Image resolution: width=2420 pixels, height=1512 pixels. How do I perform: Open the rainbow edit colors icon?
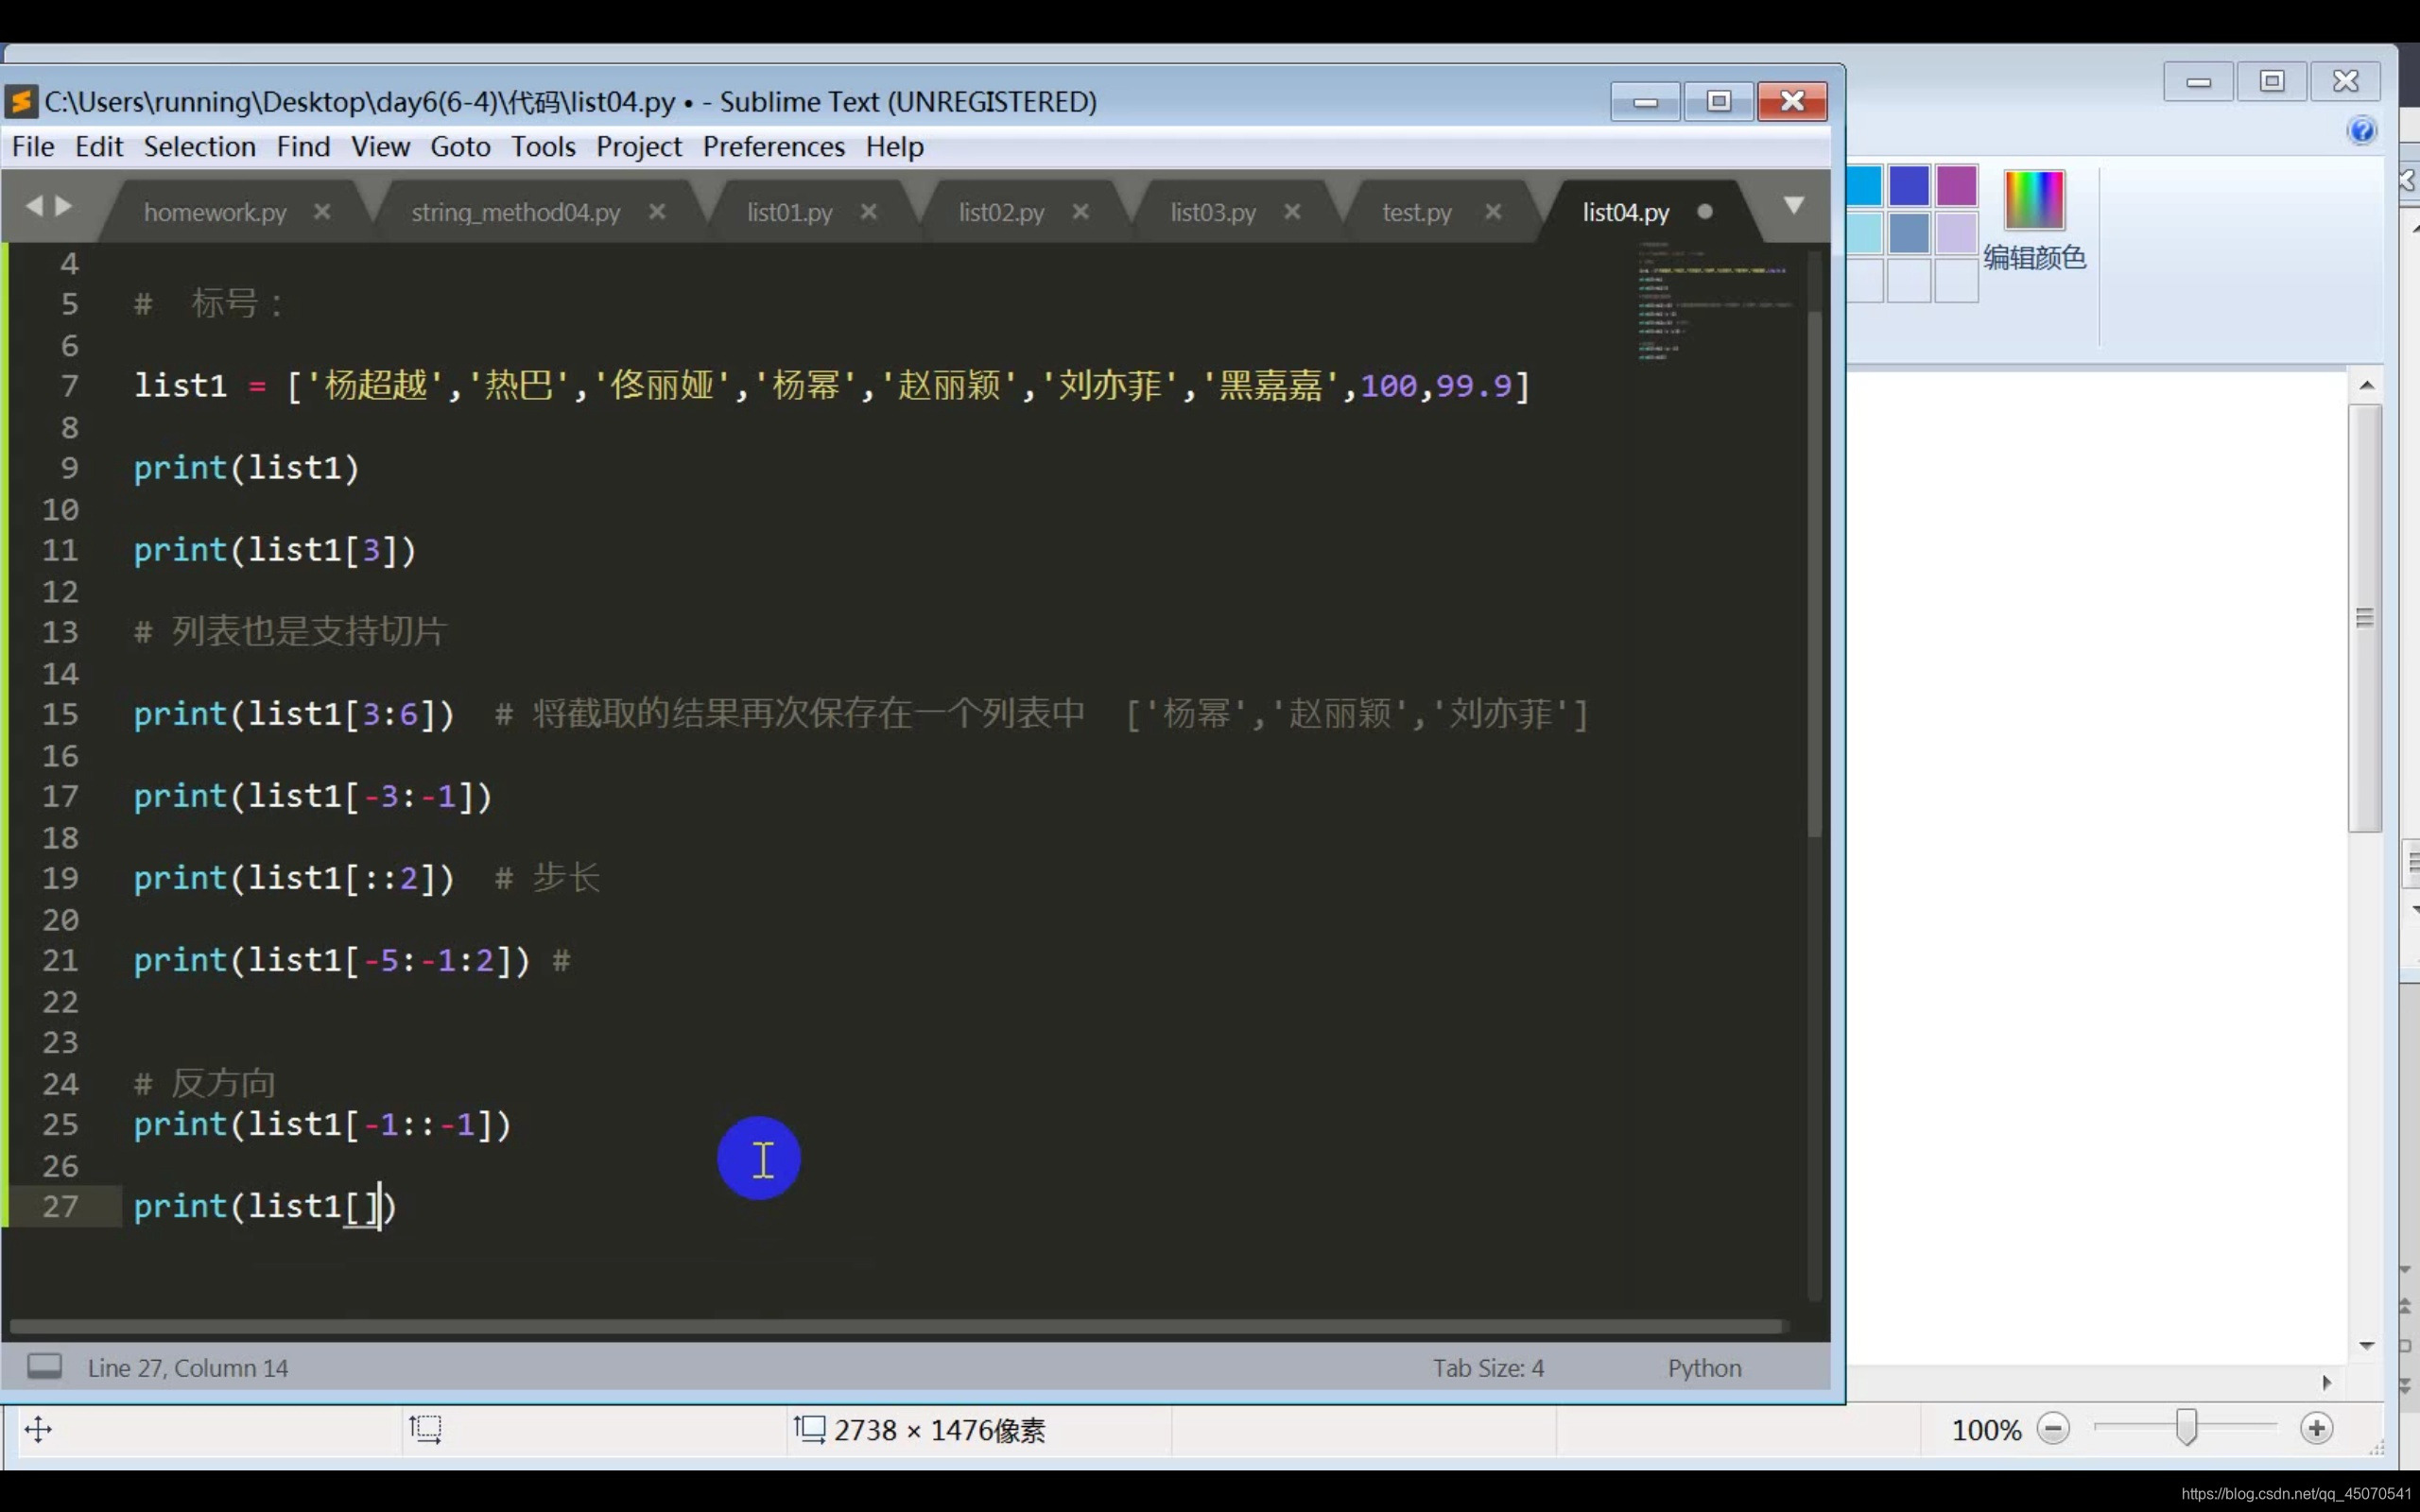pyautogui.click(x=2034, y=200)
